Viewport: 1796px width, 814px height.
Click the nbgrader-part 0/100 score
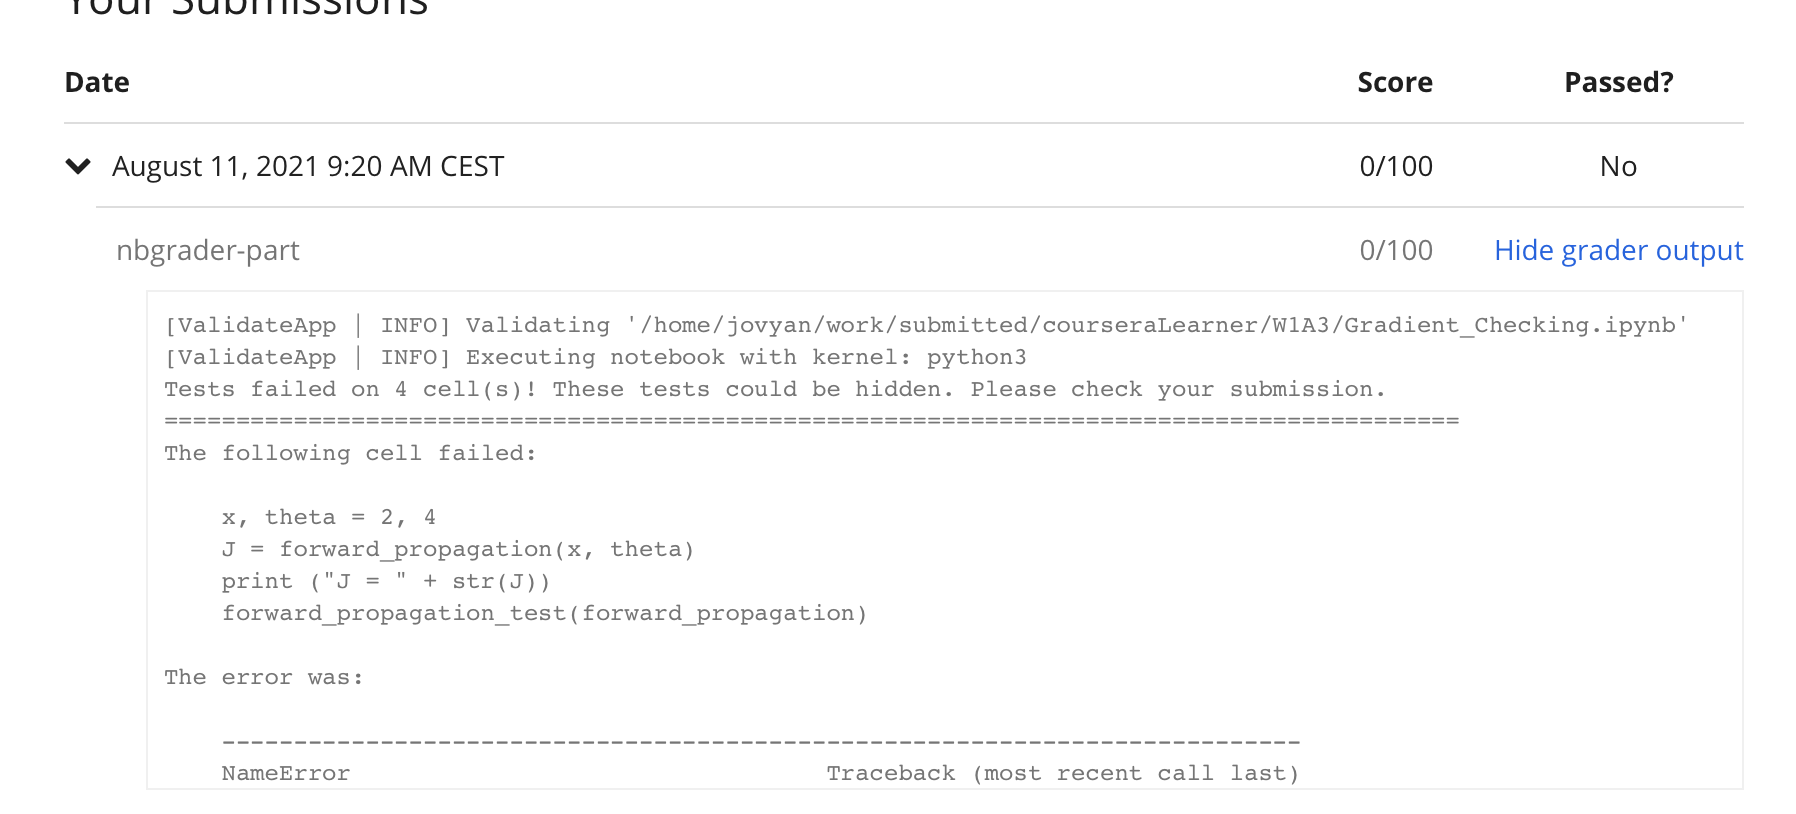[1395, 250]
